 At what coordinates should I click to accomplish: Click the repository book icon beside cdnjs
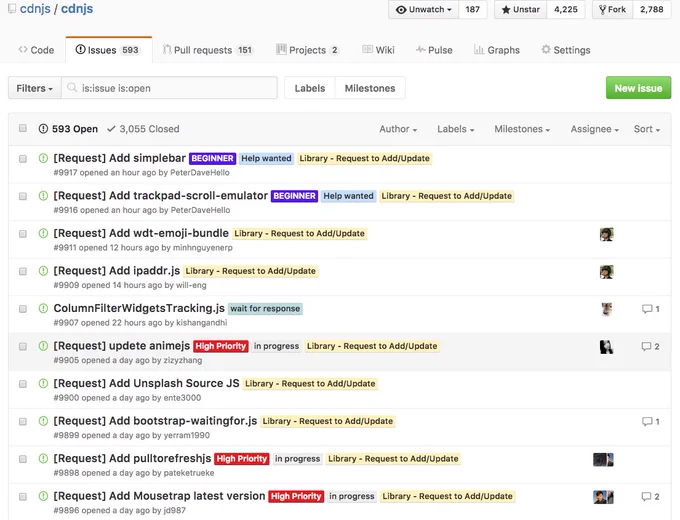pos(12,9)
